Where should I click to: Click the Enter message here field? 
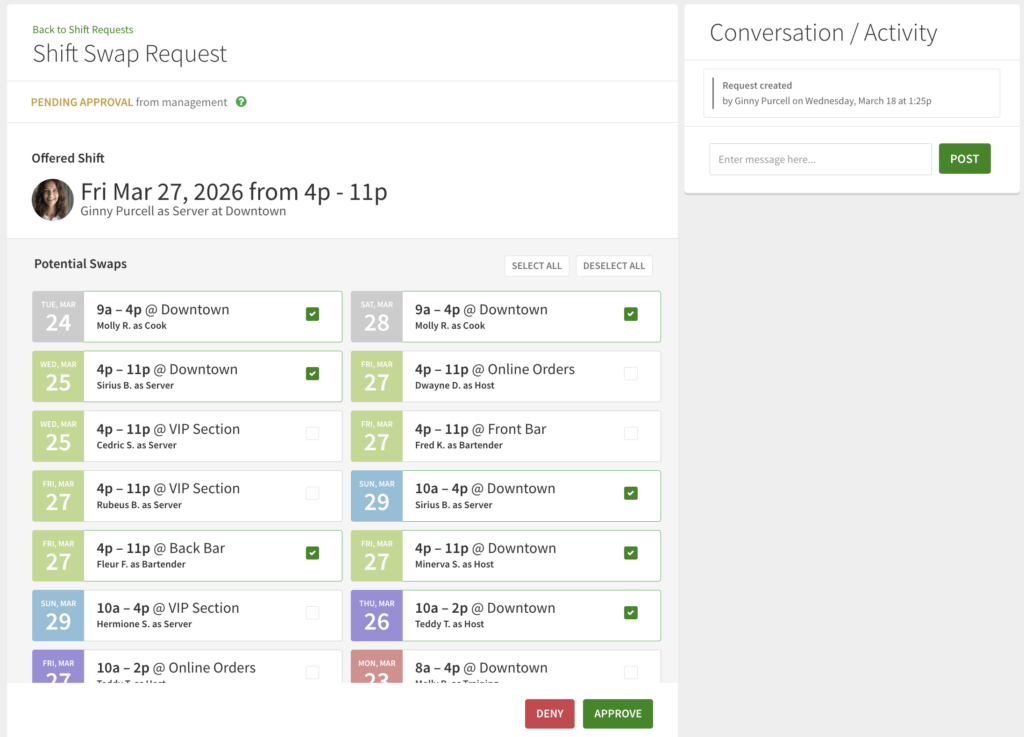point(820,159)
